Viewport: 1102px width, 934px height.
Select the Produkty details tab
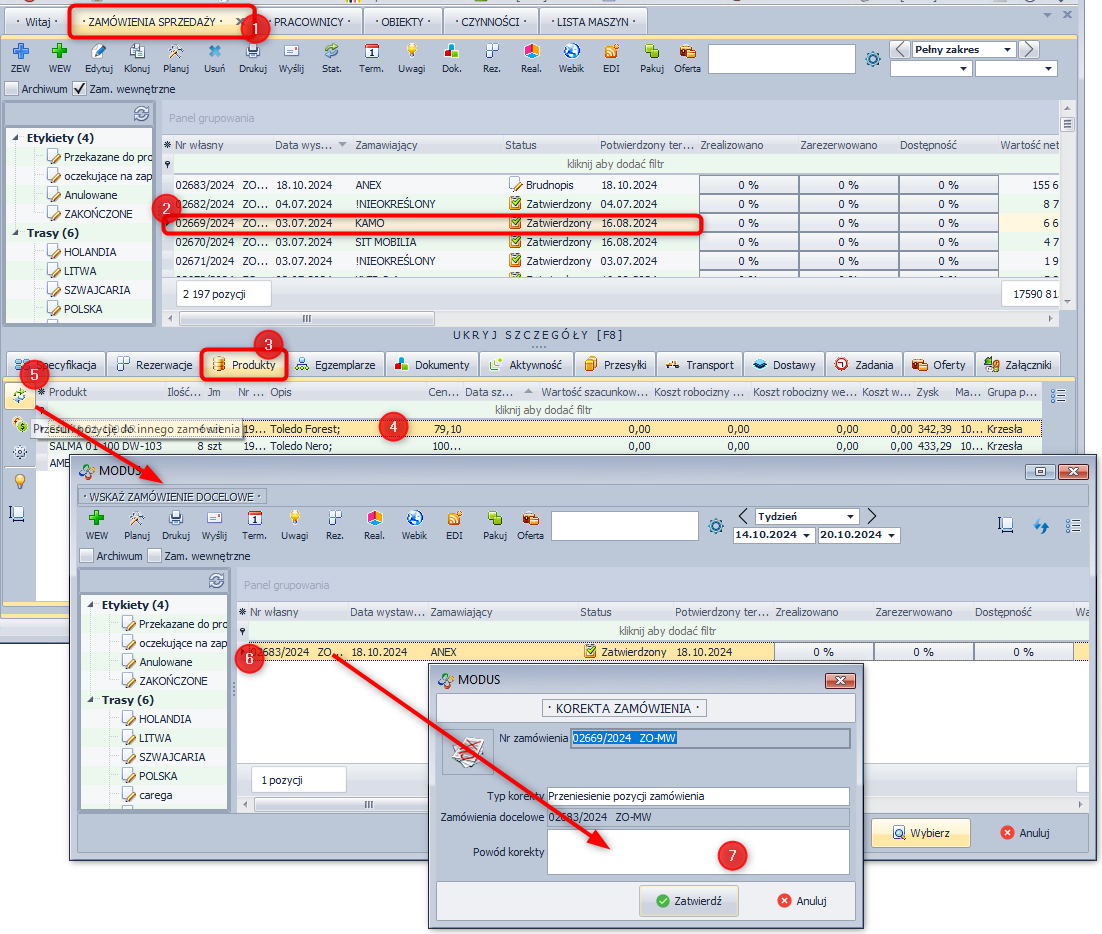[x=244, y=365]
